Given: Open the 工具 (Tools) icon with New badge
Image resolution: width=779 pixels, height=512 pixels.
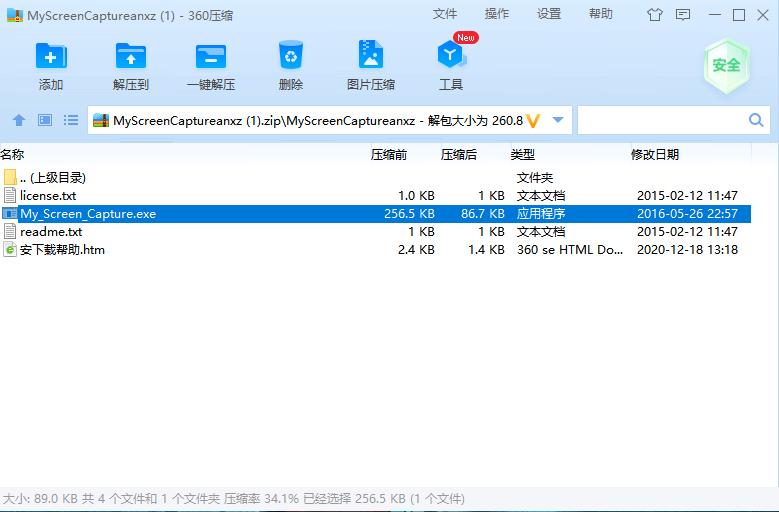Looking at the screenshot, I should pos(451,55).
